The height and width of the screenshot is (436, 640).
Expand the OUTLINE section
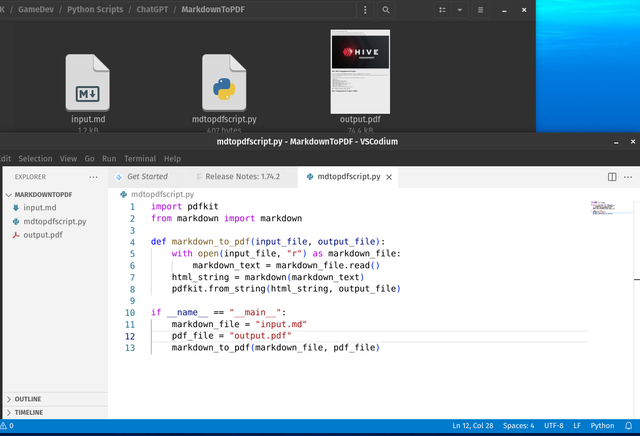click(28, 399)
